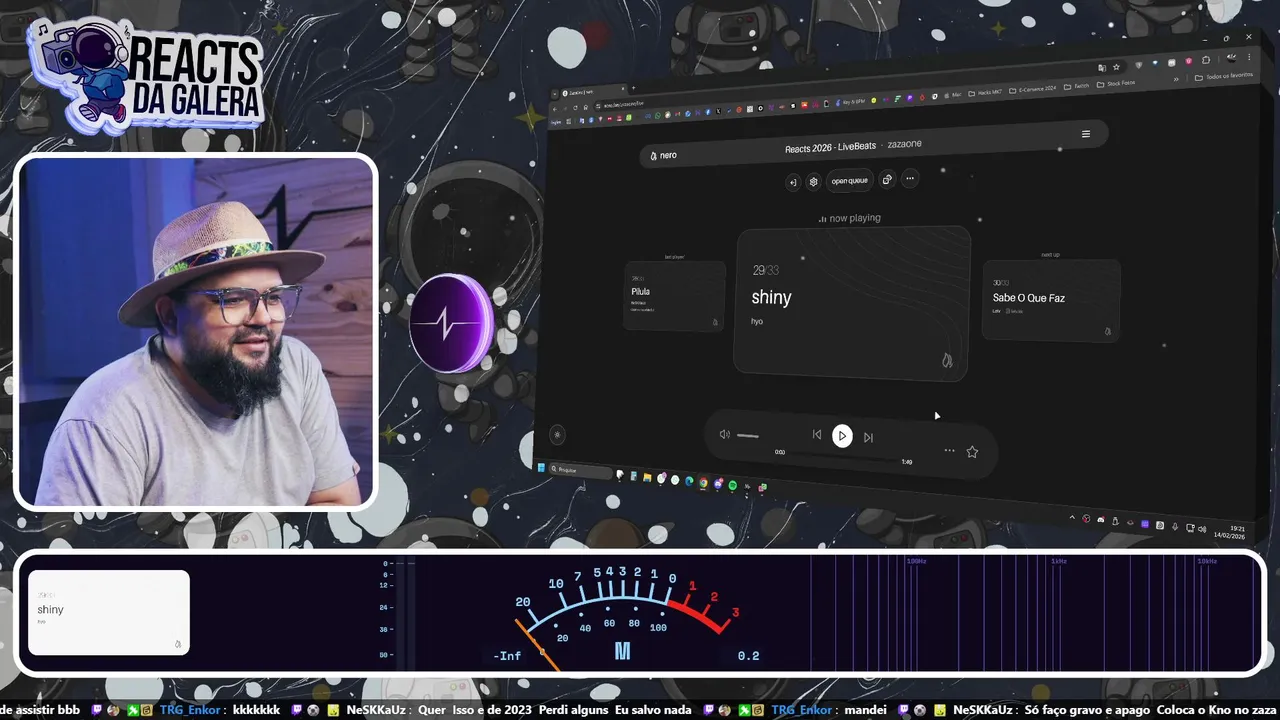Screen dimensions: 1280x720
Task: Click the flame icon on Sabe O Que Faz card
Action: [x=1107, y=331]
